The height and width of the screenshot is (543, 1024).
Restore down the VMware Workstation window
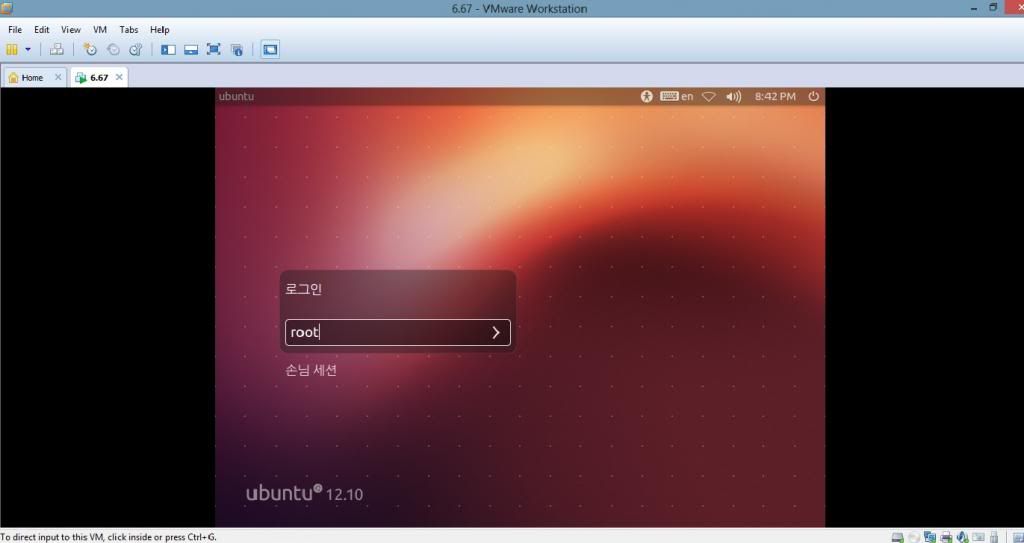993,8
